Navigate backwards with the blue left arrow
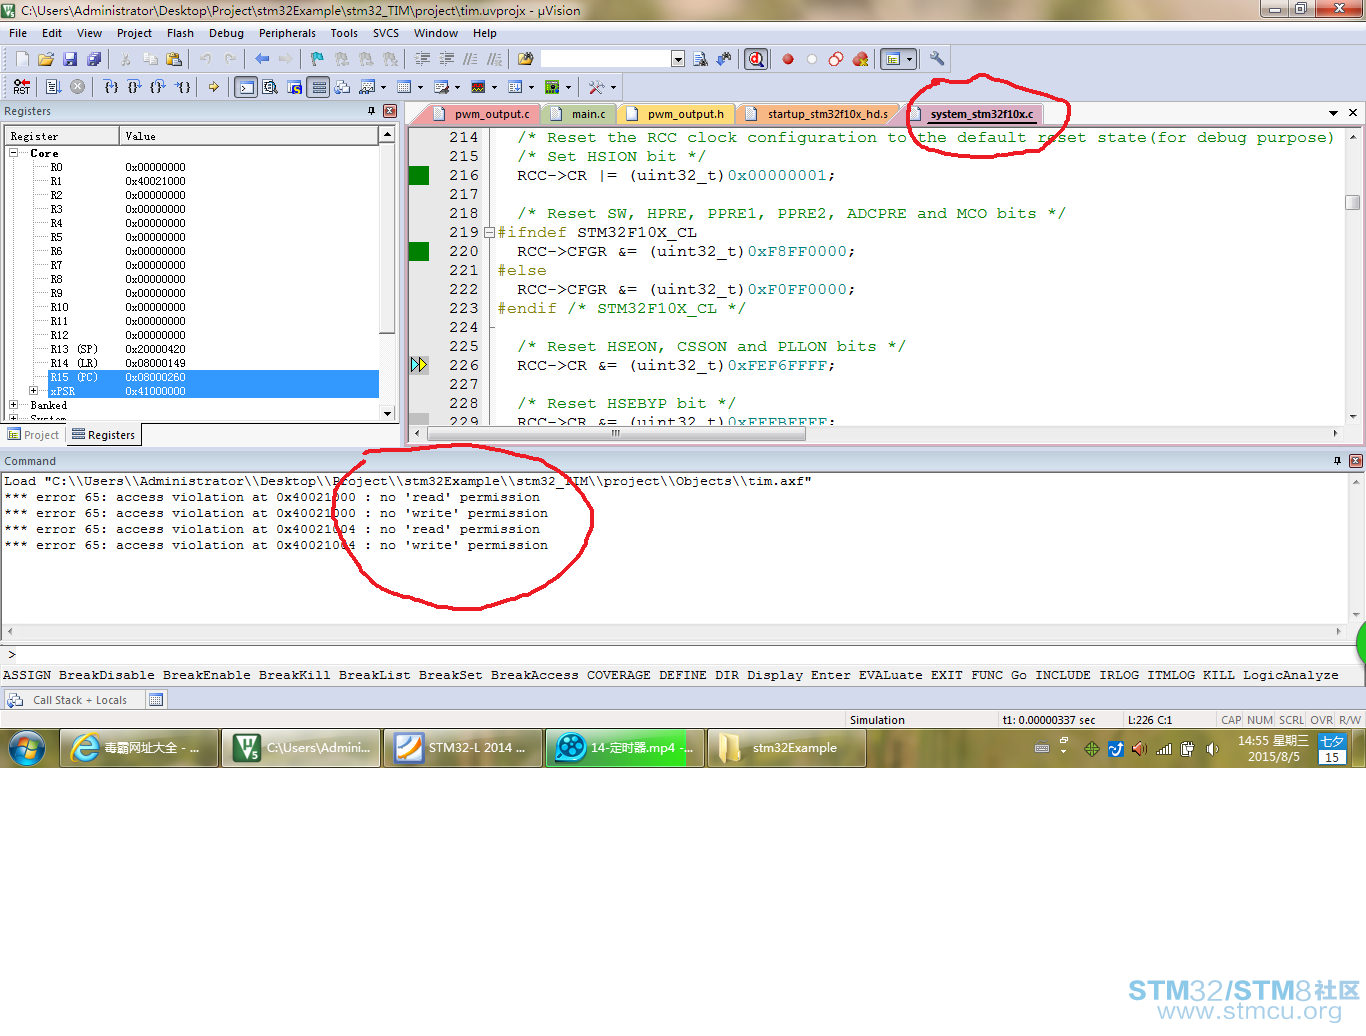1366x1036 pixels. point(262,59)
